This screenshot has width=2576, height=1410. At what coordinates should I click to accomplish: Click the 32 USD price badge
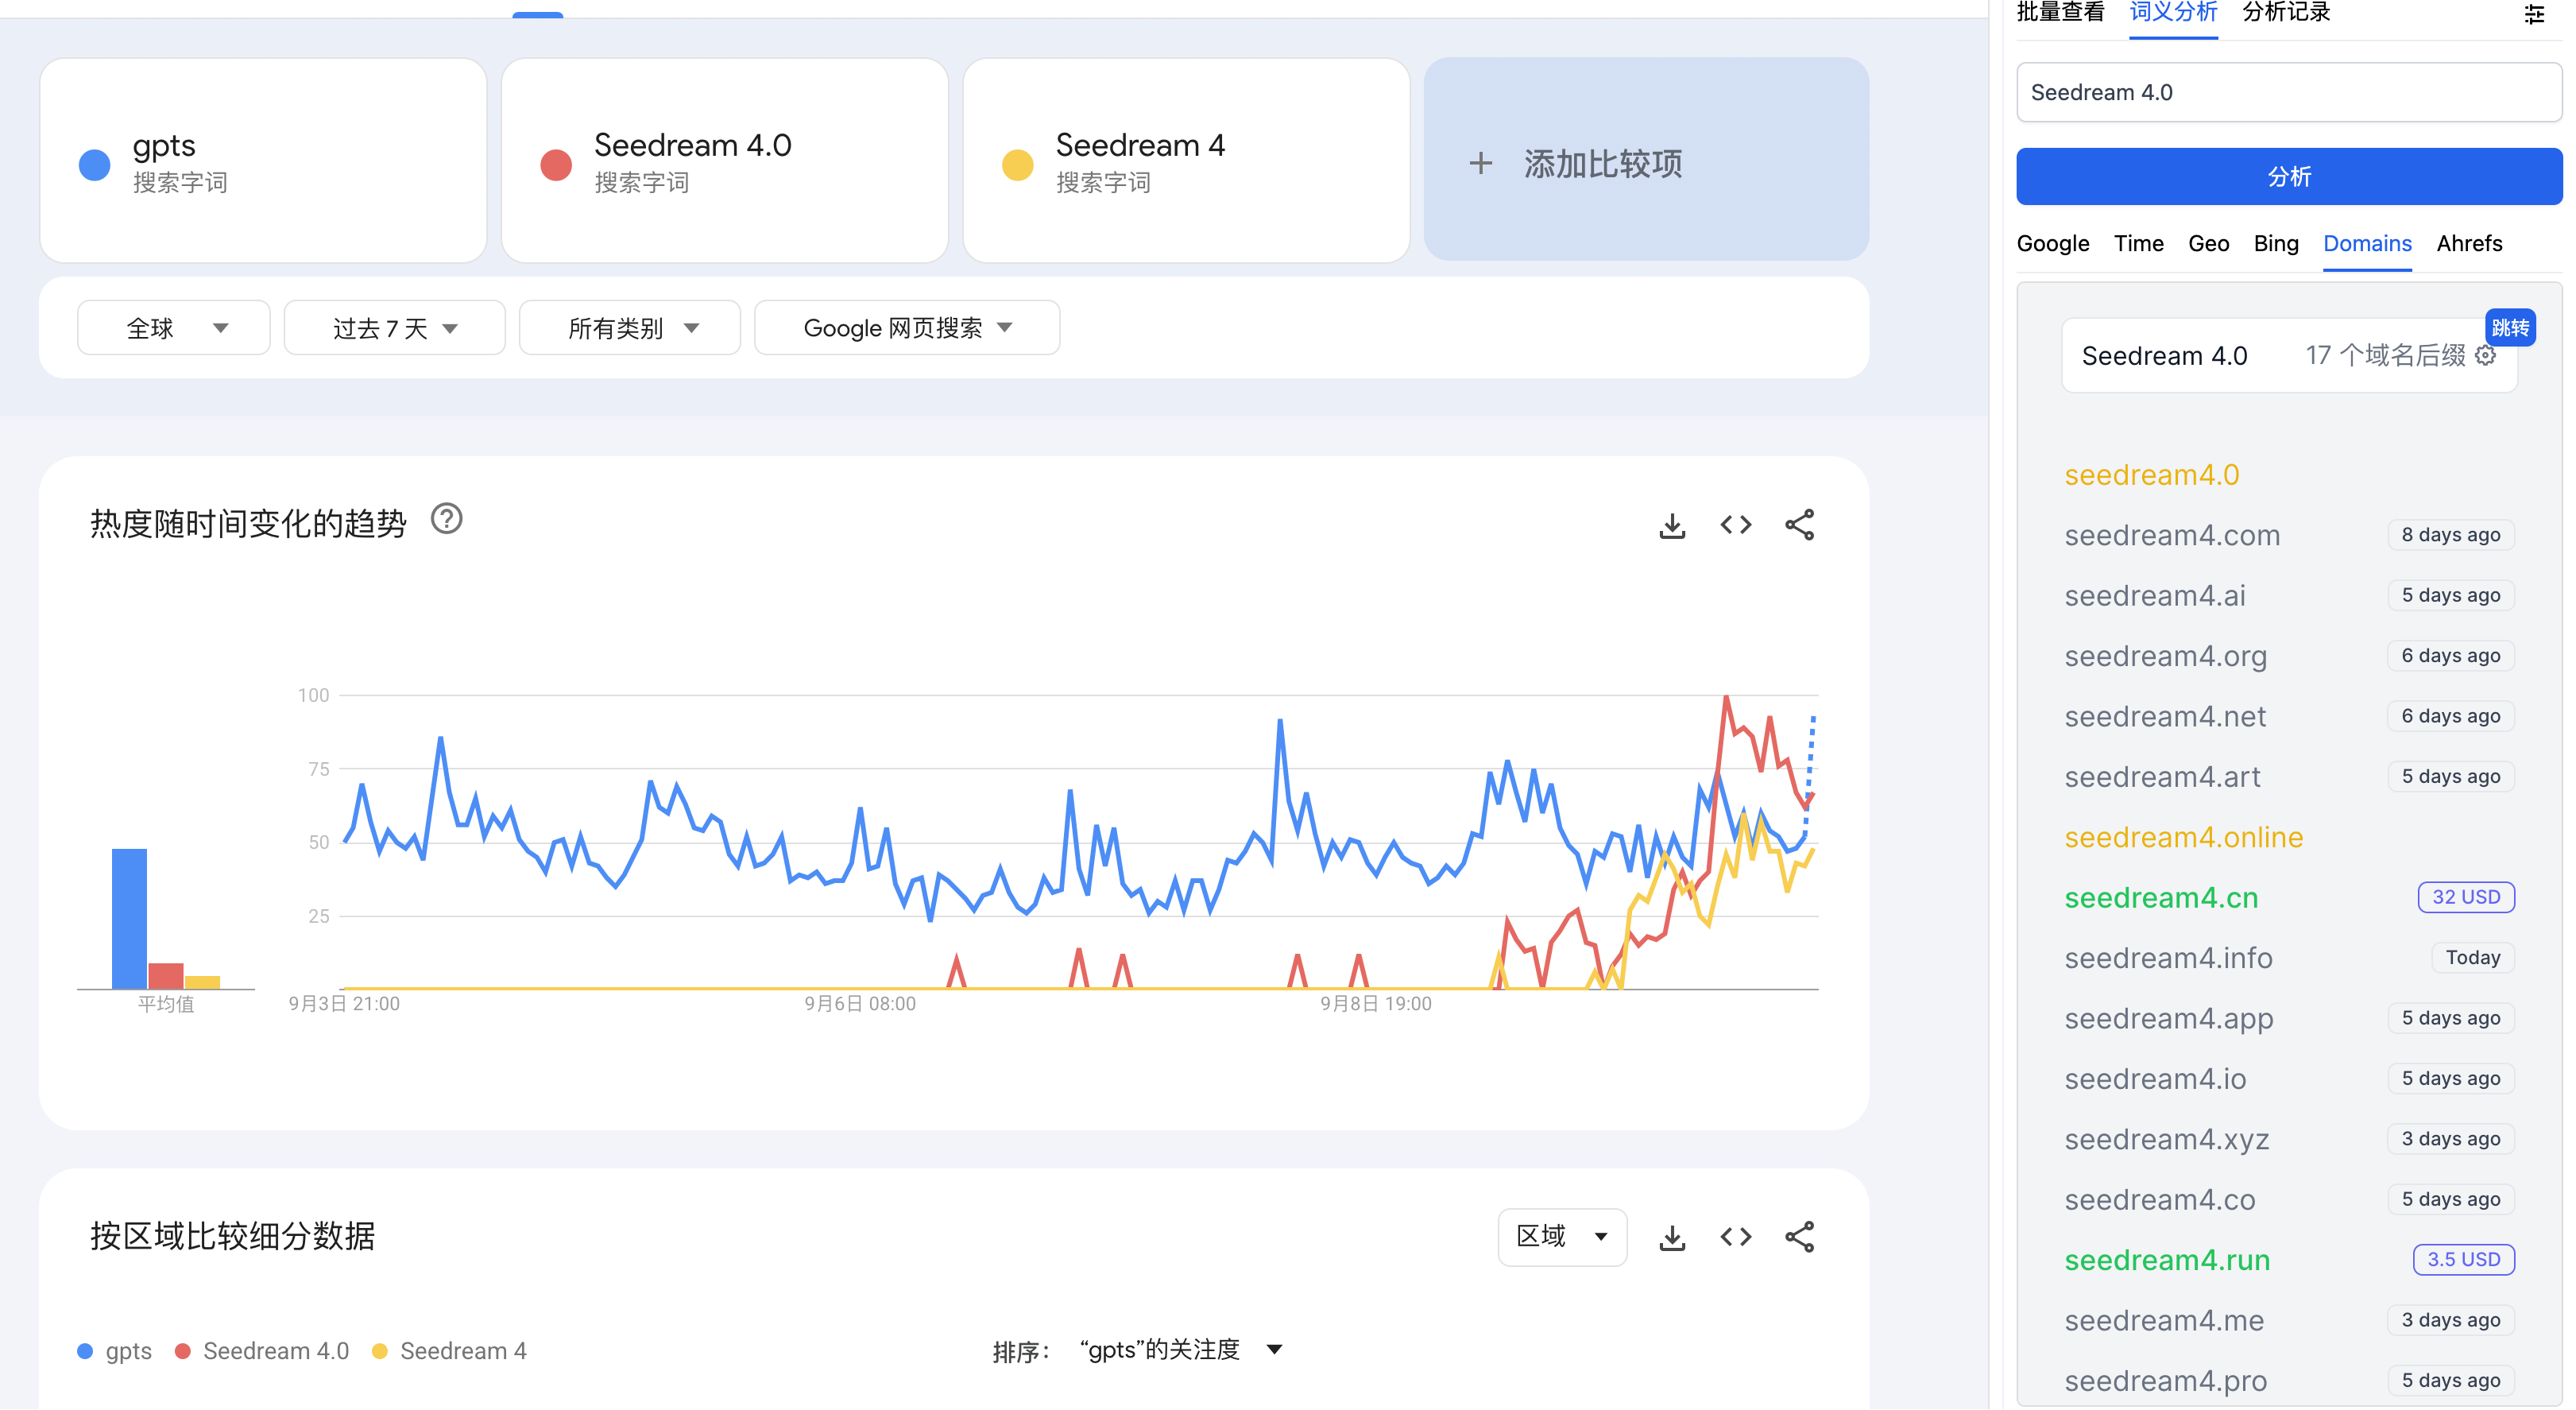click(2465, 897)
